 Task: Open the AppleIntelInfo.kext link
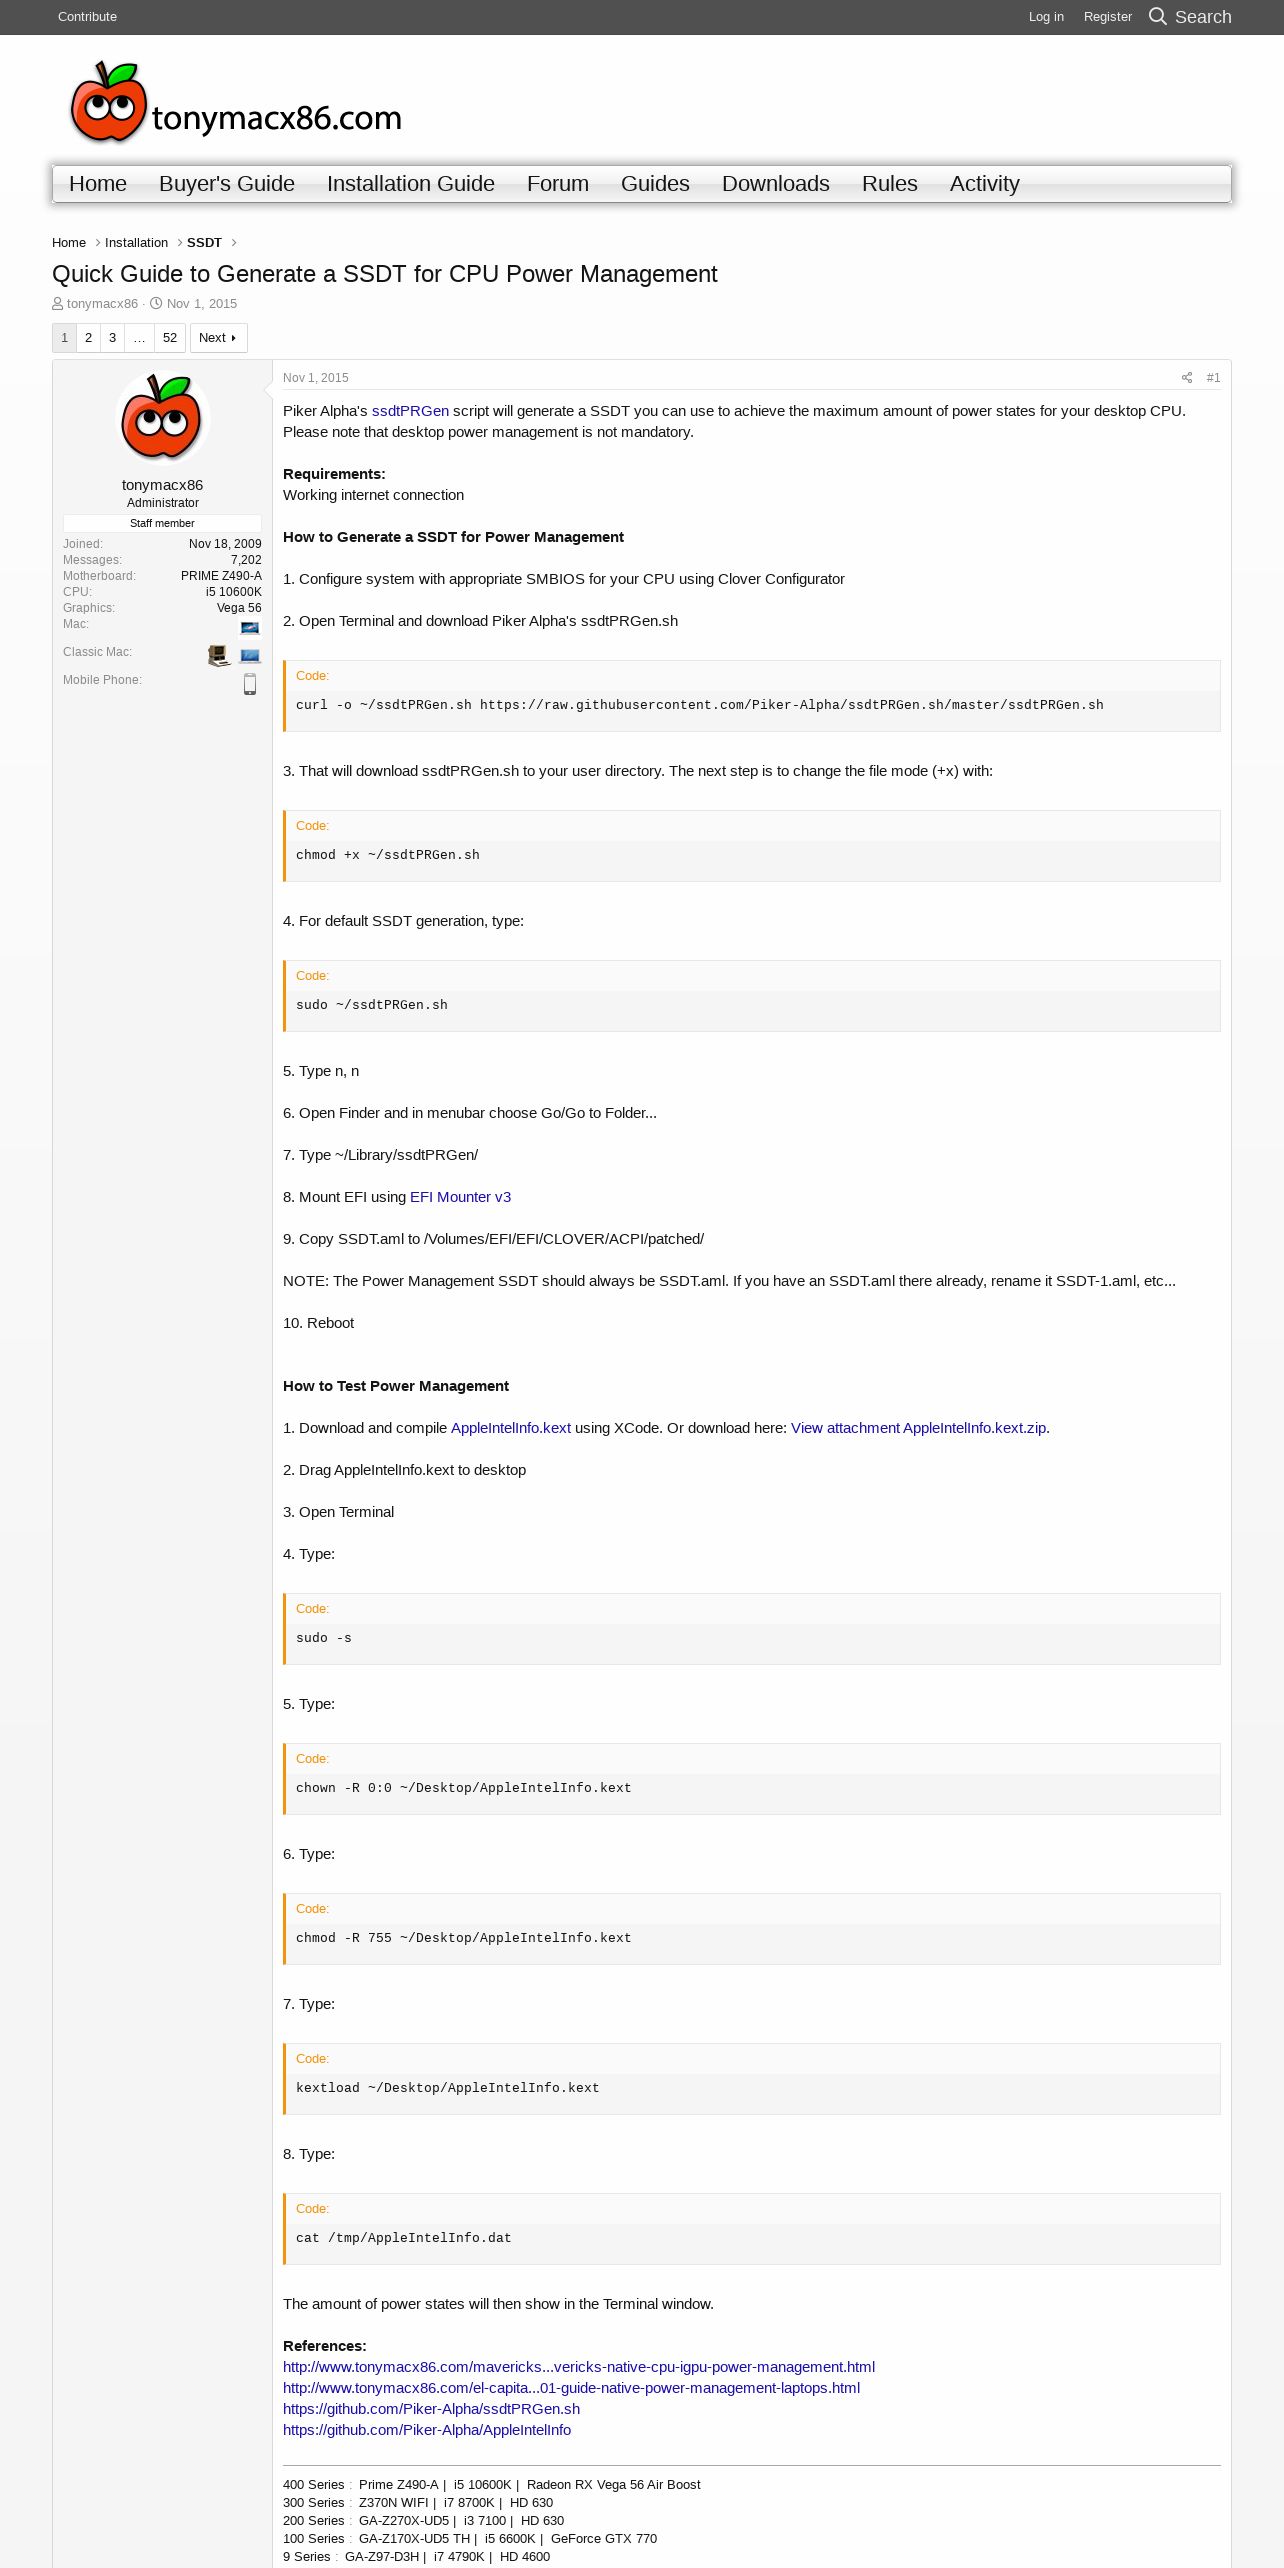511,1428
